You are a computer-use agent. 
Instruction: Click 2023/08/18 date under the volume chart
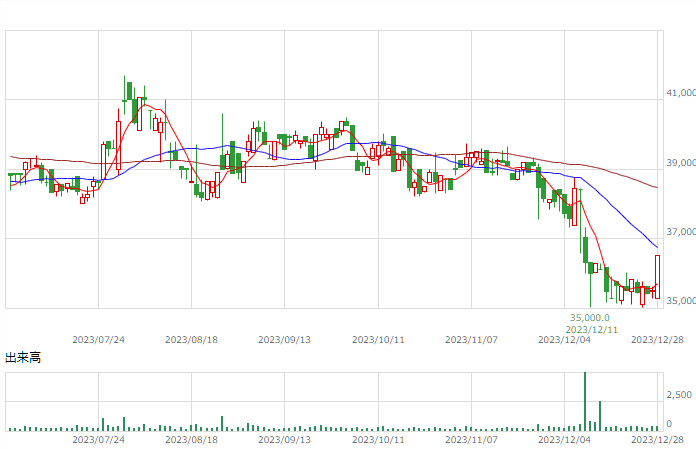pyautogui.click(x=191, y=439)
